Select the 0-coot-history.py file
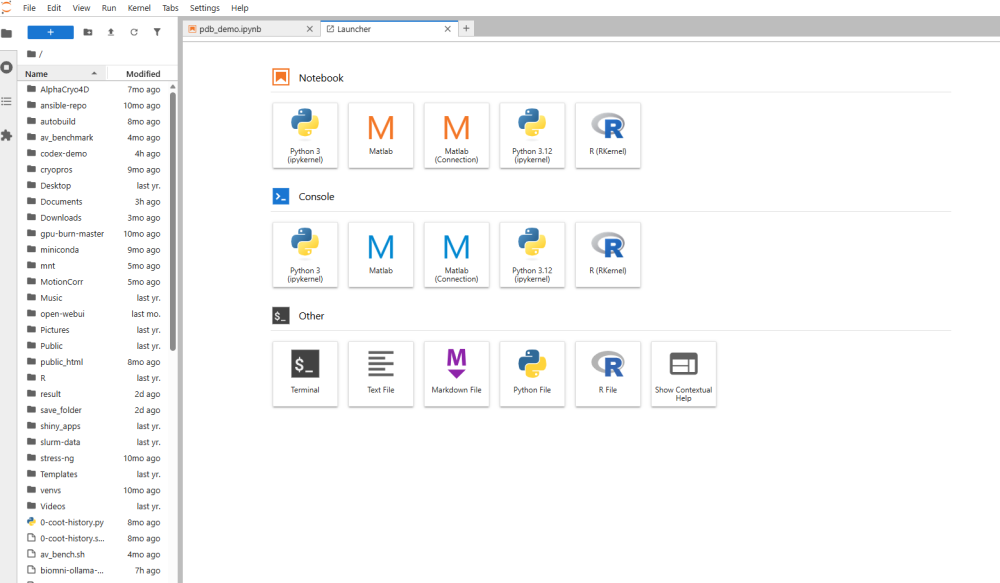 coord(93,522)
